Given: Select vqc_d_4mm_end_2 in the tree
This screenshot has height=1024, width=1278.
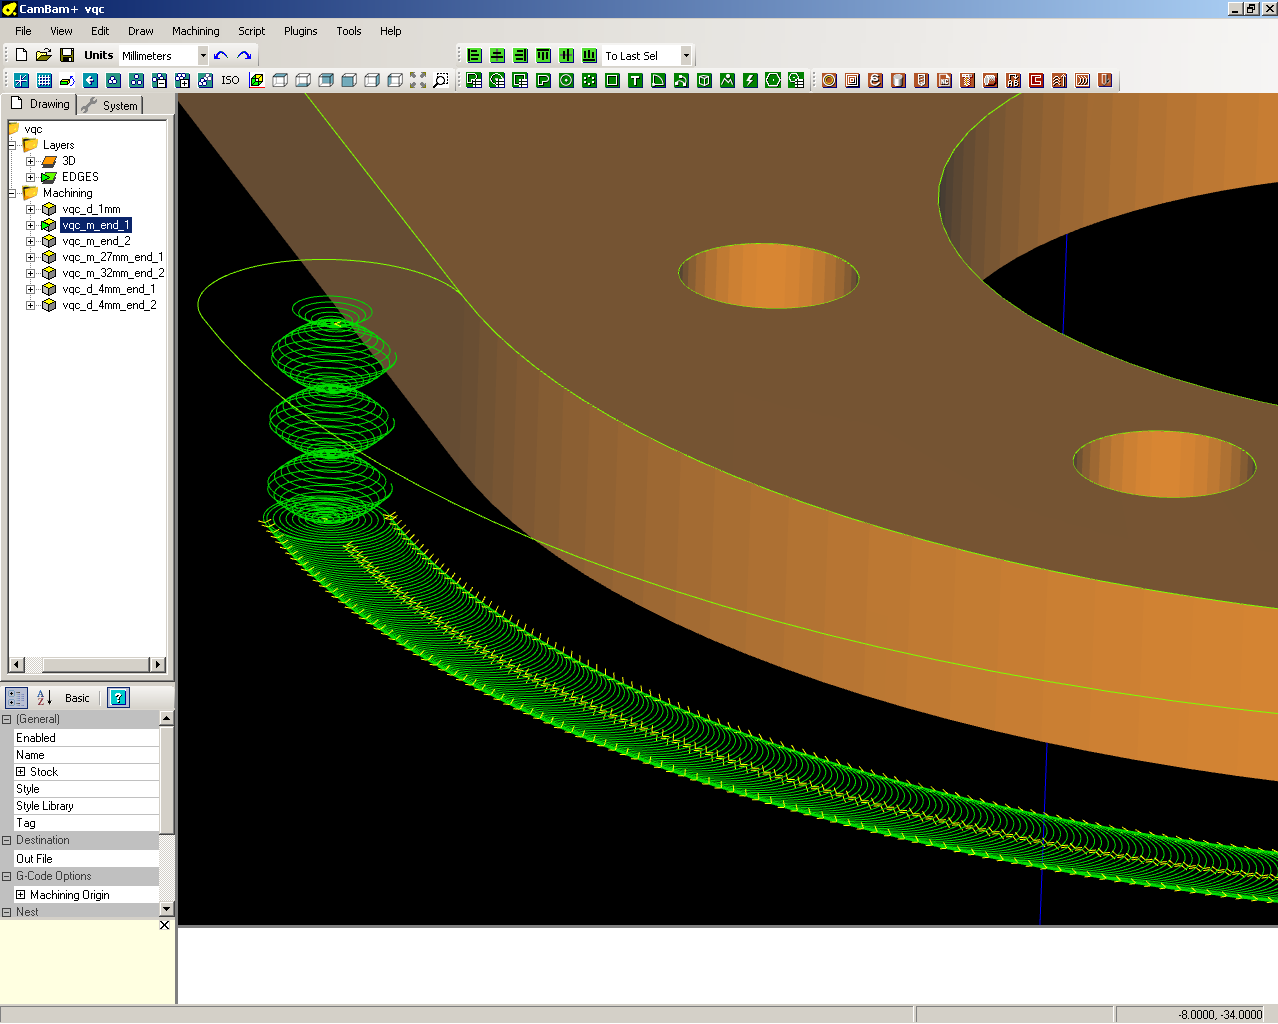Looking at the screenshot, I should [x=109, y=305].
